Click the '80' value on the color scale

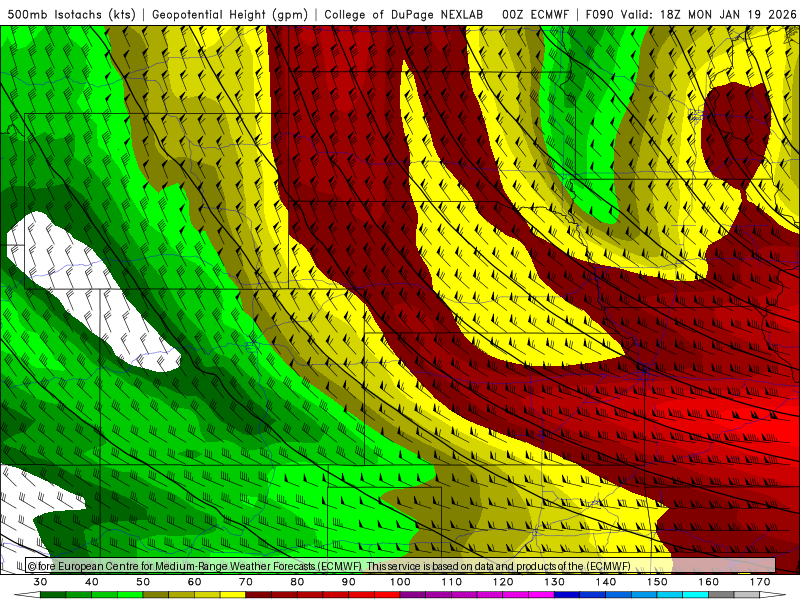pyautogui.click(x=297, y=582)
